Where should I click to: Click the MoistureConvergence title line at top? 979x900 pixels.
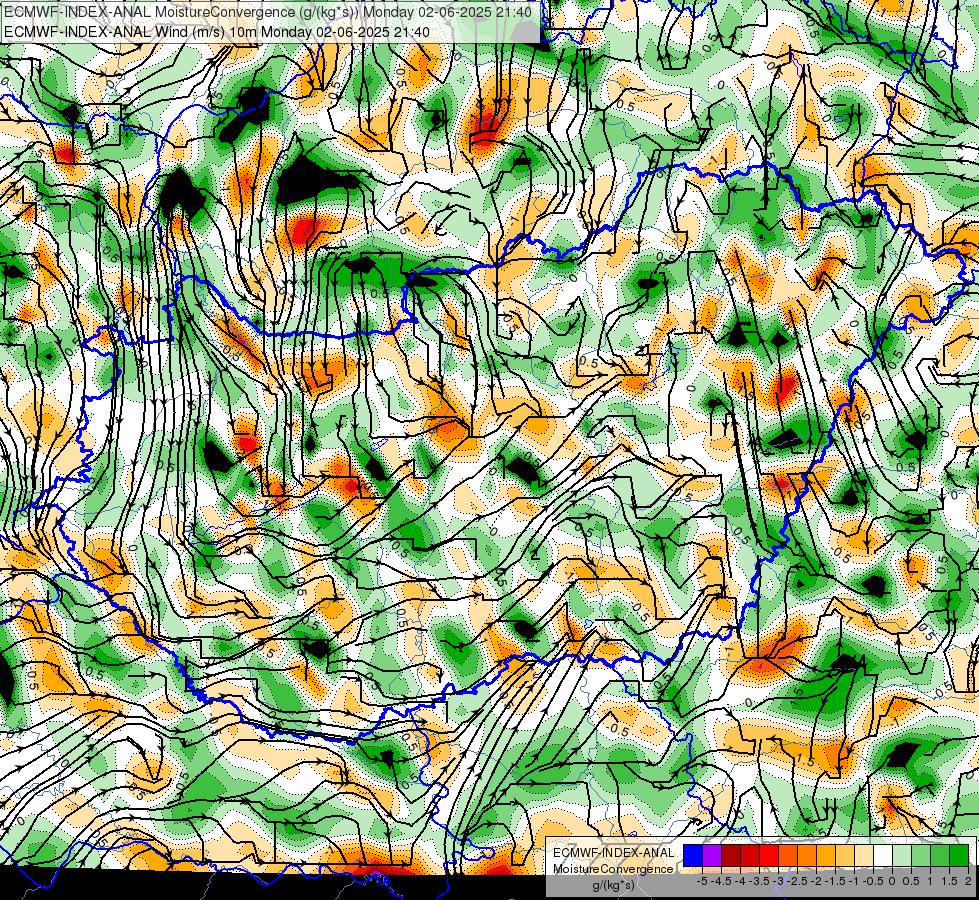(267, 12)
